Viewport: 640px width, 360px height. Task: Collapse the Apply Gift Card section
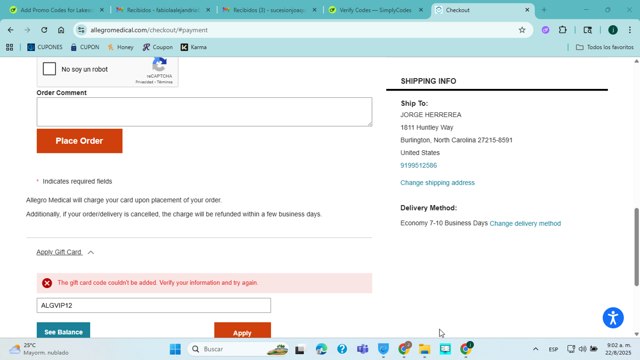click(65, 252)
